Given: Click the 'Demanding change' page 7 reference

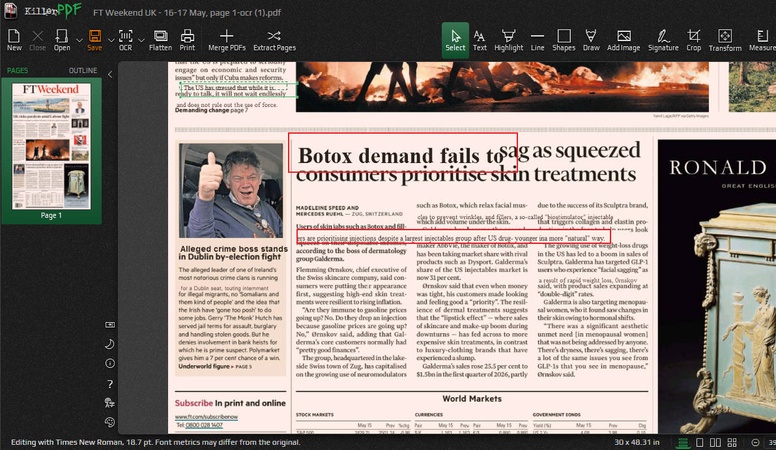Looking at the screenshot, I should point(211,110).
